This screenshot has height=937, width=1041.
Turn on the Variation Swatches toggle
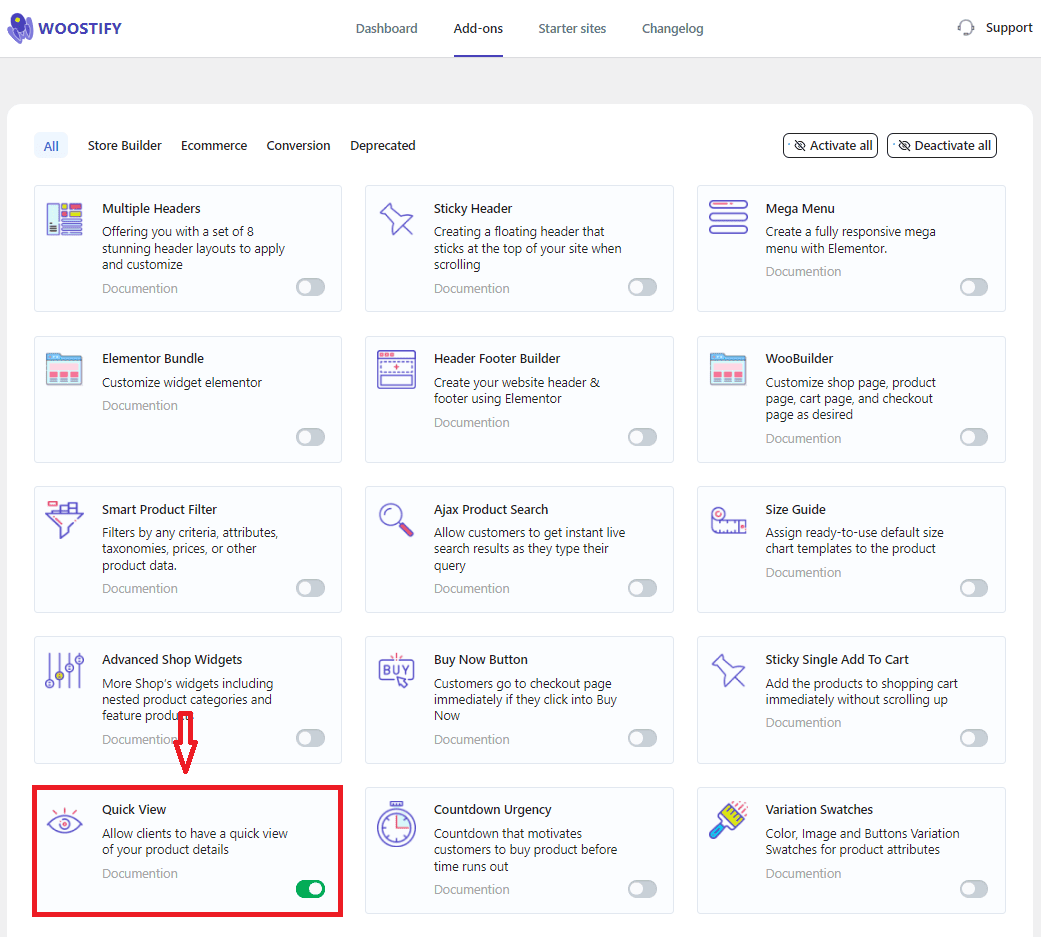point(974,889)
